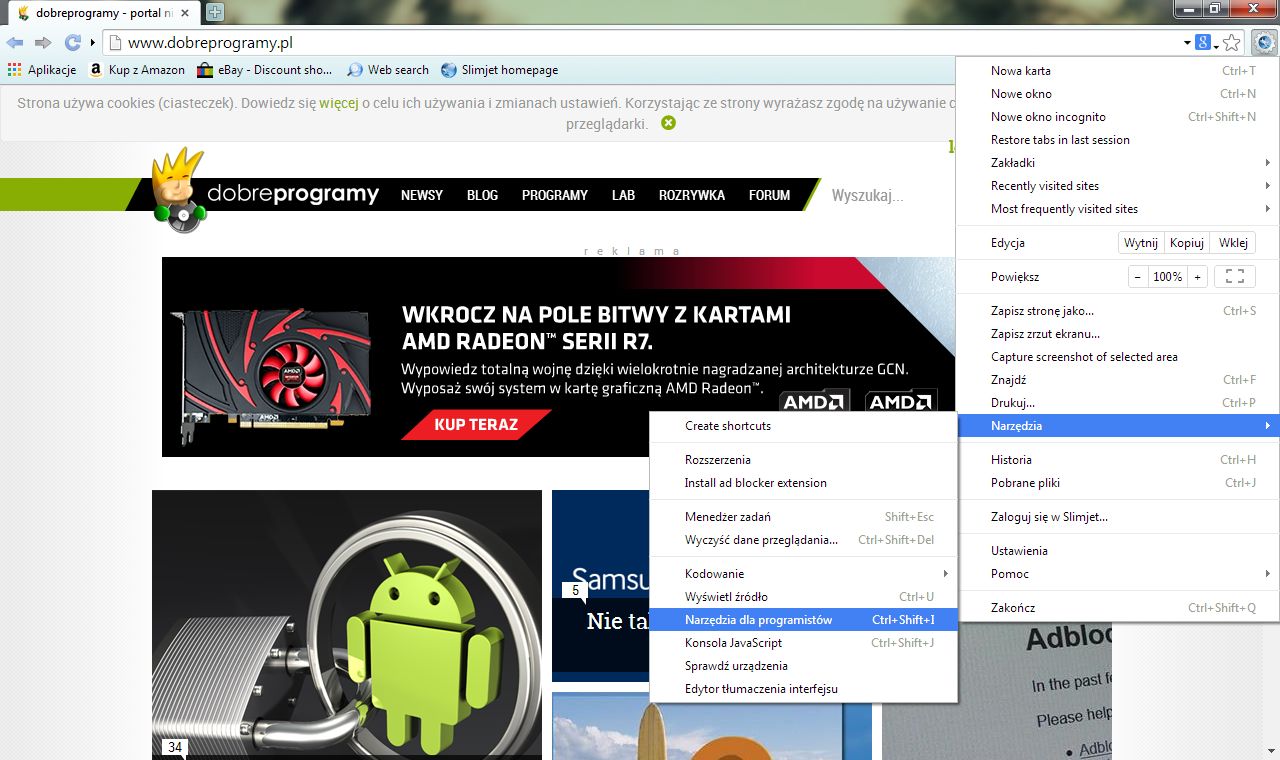Open eBay Discount bookmark

264,70
